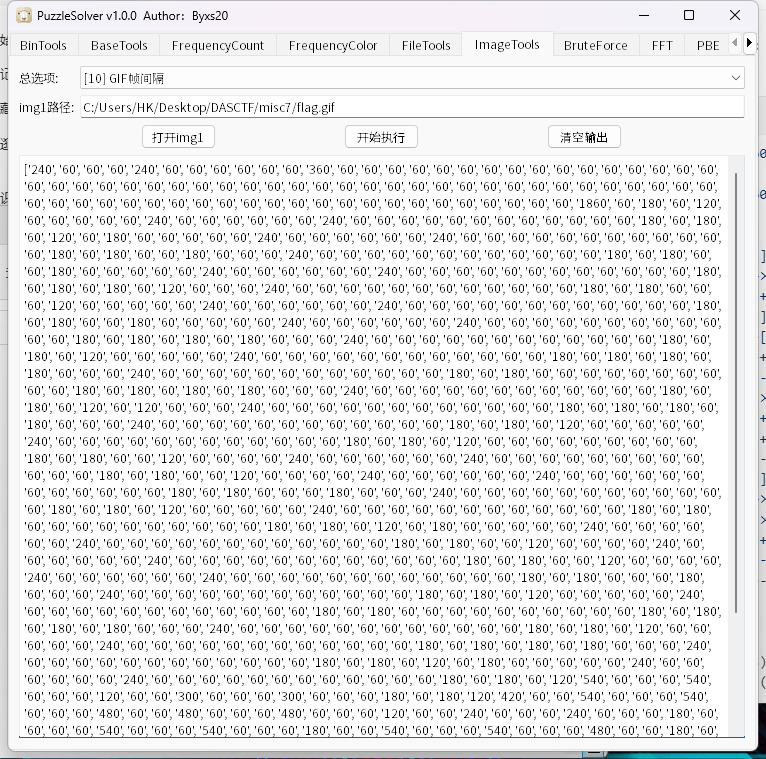Click the 打开img1 button
The width and height of the screenshot is (766, 759).
click(179, 137)
